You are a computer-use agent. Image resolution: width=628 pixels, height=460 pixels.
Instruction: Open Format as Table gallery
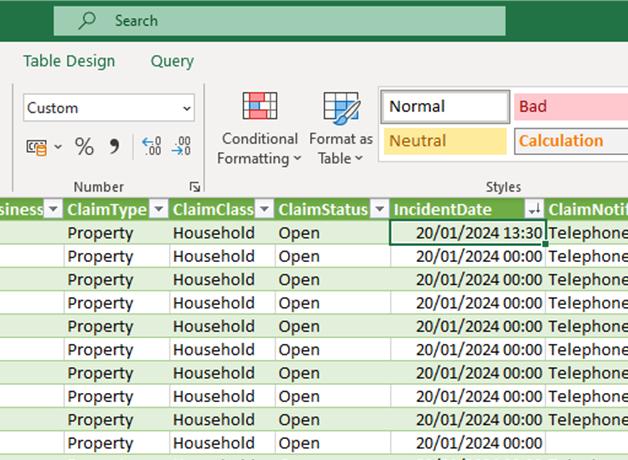tap(341, 129)
